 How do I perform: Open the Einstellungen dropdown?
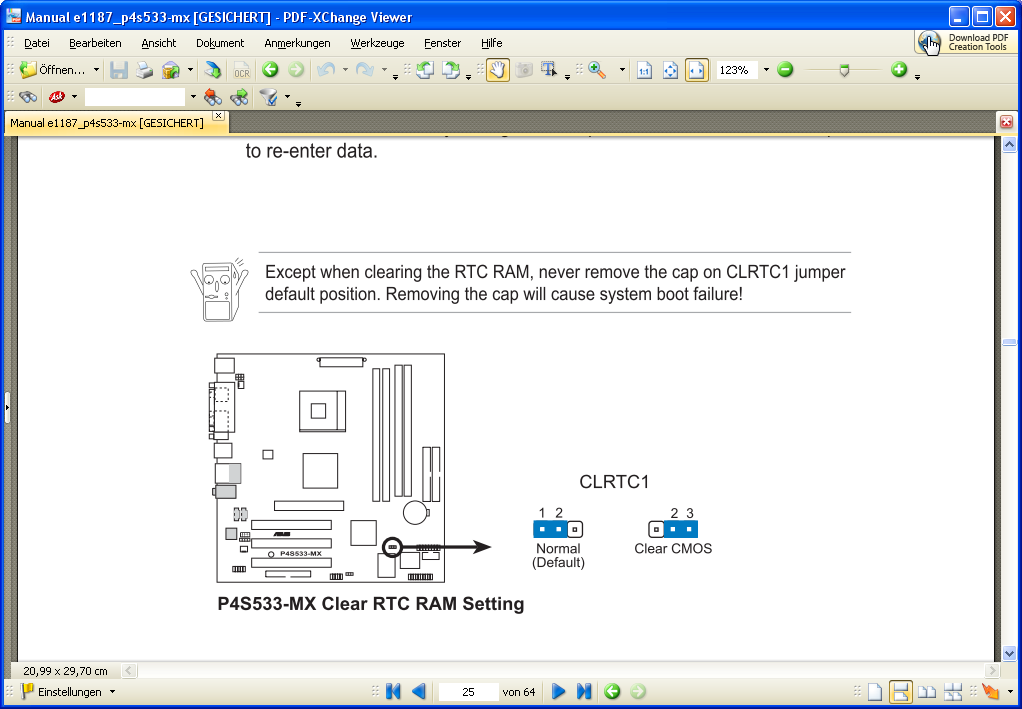[112, 691]
